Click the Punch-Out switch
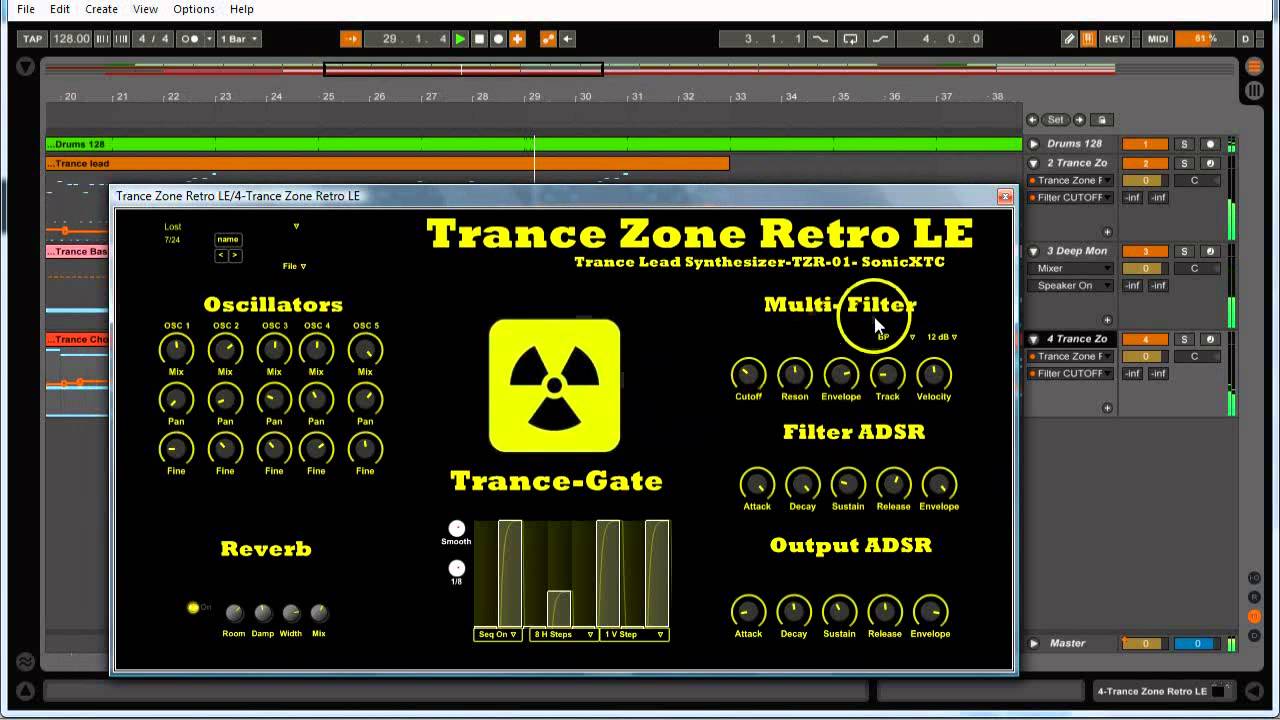This screenshot has height=720, width=1280. [x=880, y=39]
